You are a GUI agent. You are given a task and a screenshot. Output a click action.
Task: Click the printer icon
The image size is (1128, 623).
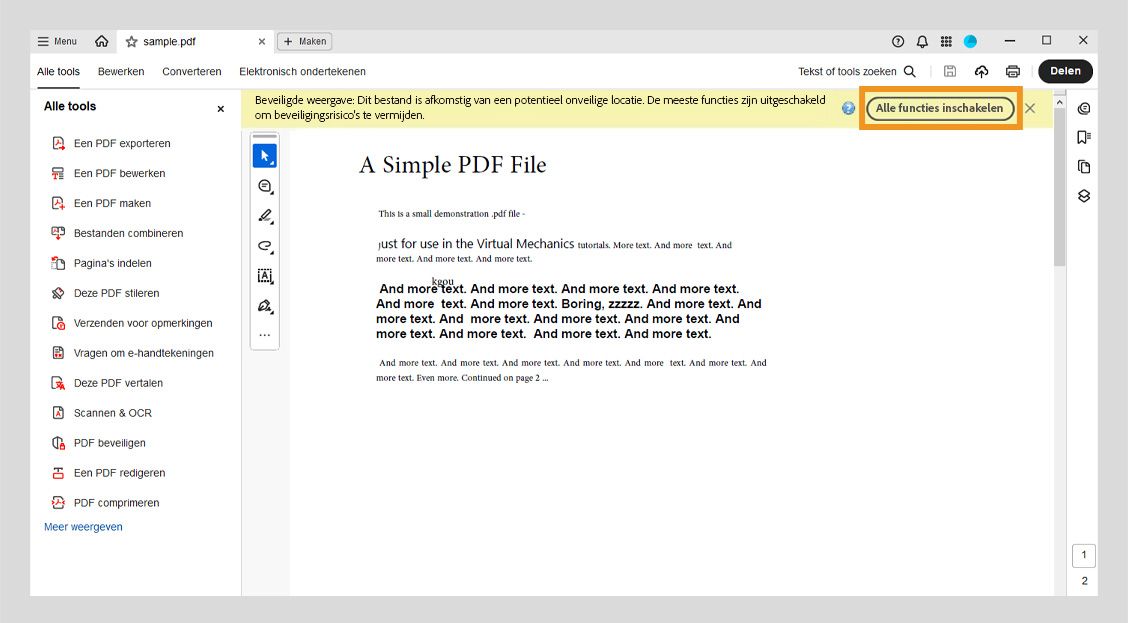[x=1013, y=71]
